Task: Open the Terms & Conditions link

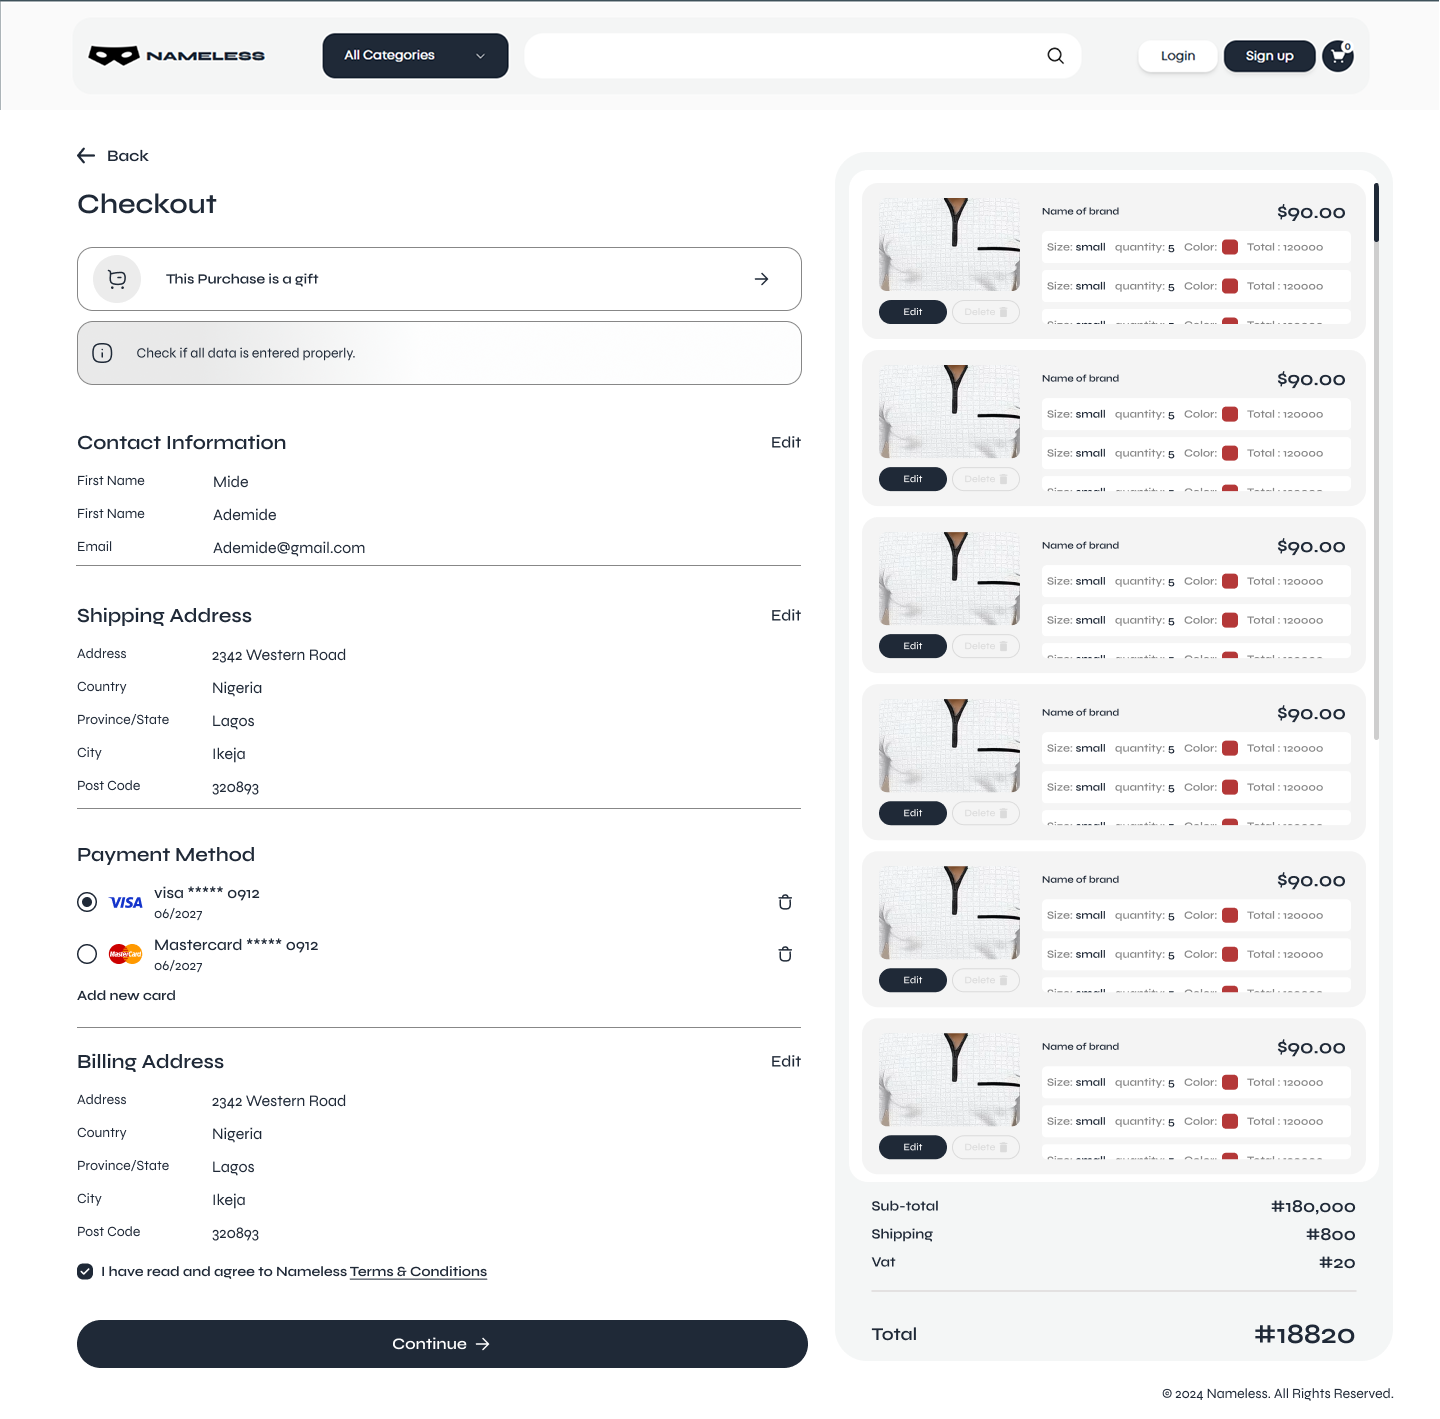Action: [418, 1271]
